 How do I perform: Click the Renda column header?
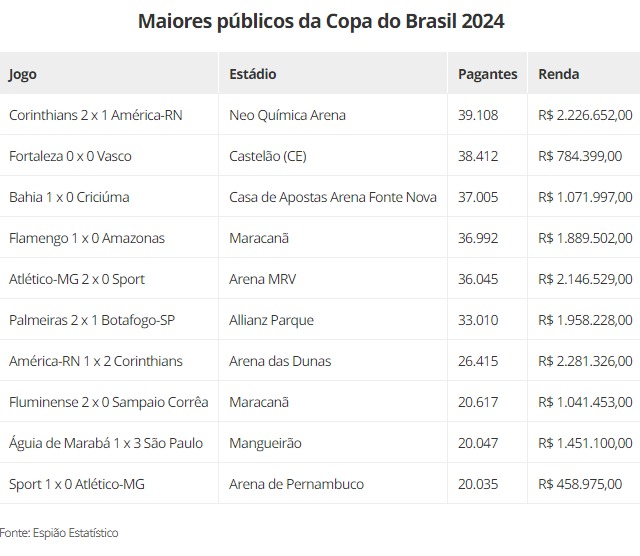(x=558, y=74)
